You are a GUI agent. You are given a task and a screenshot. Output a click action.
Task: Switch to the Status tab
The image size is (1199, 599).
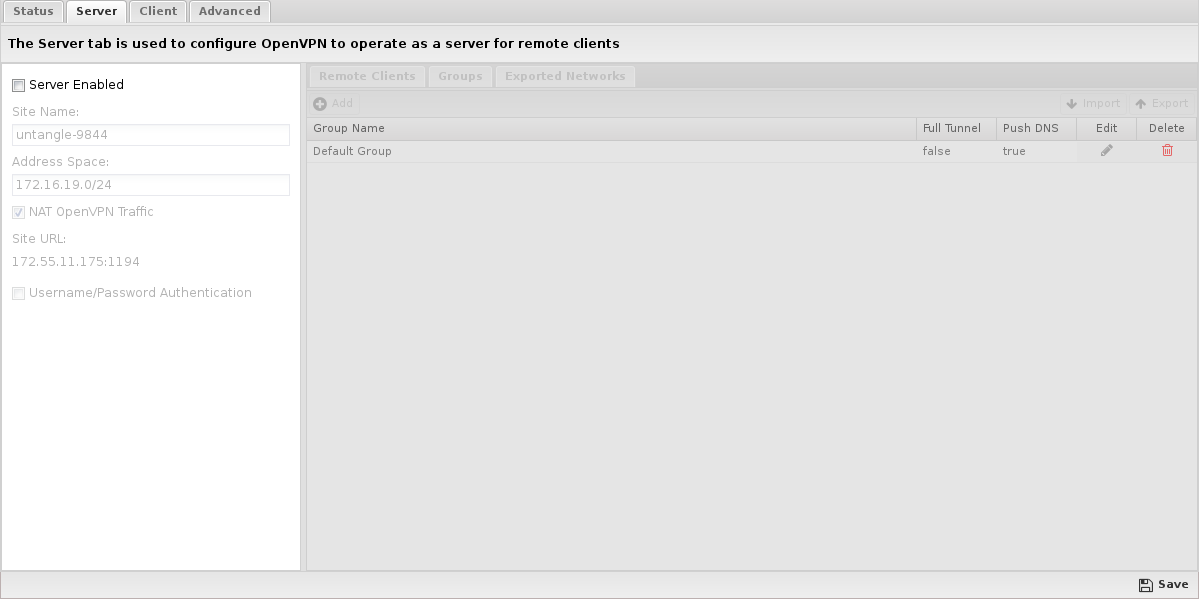pos(33,11)
